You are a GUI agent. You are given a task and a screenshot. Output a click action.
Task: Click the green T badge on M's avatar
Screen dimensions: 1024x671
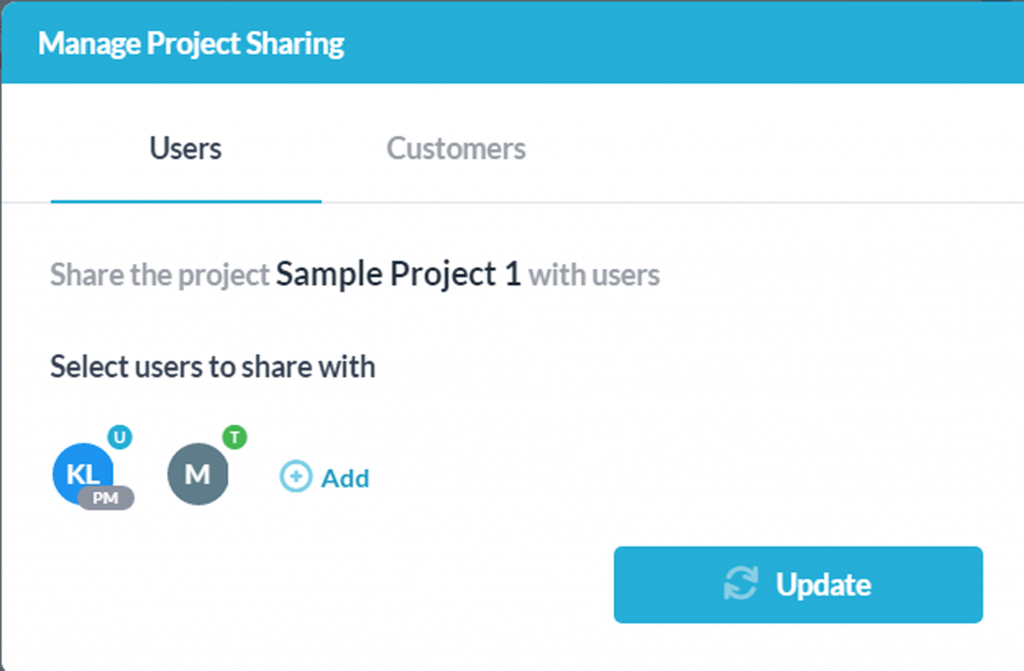235,437
